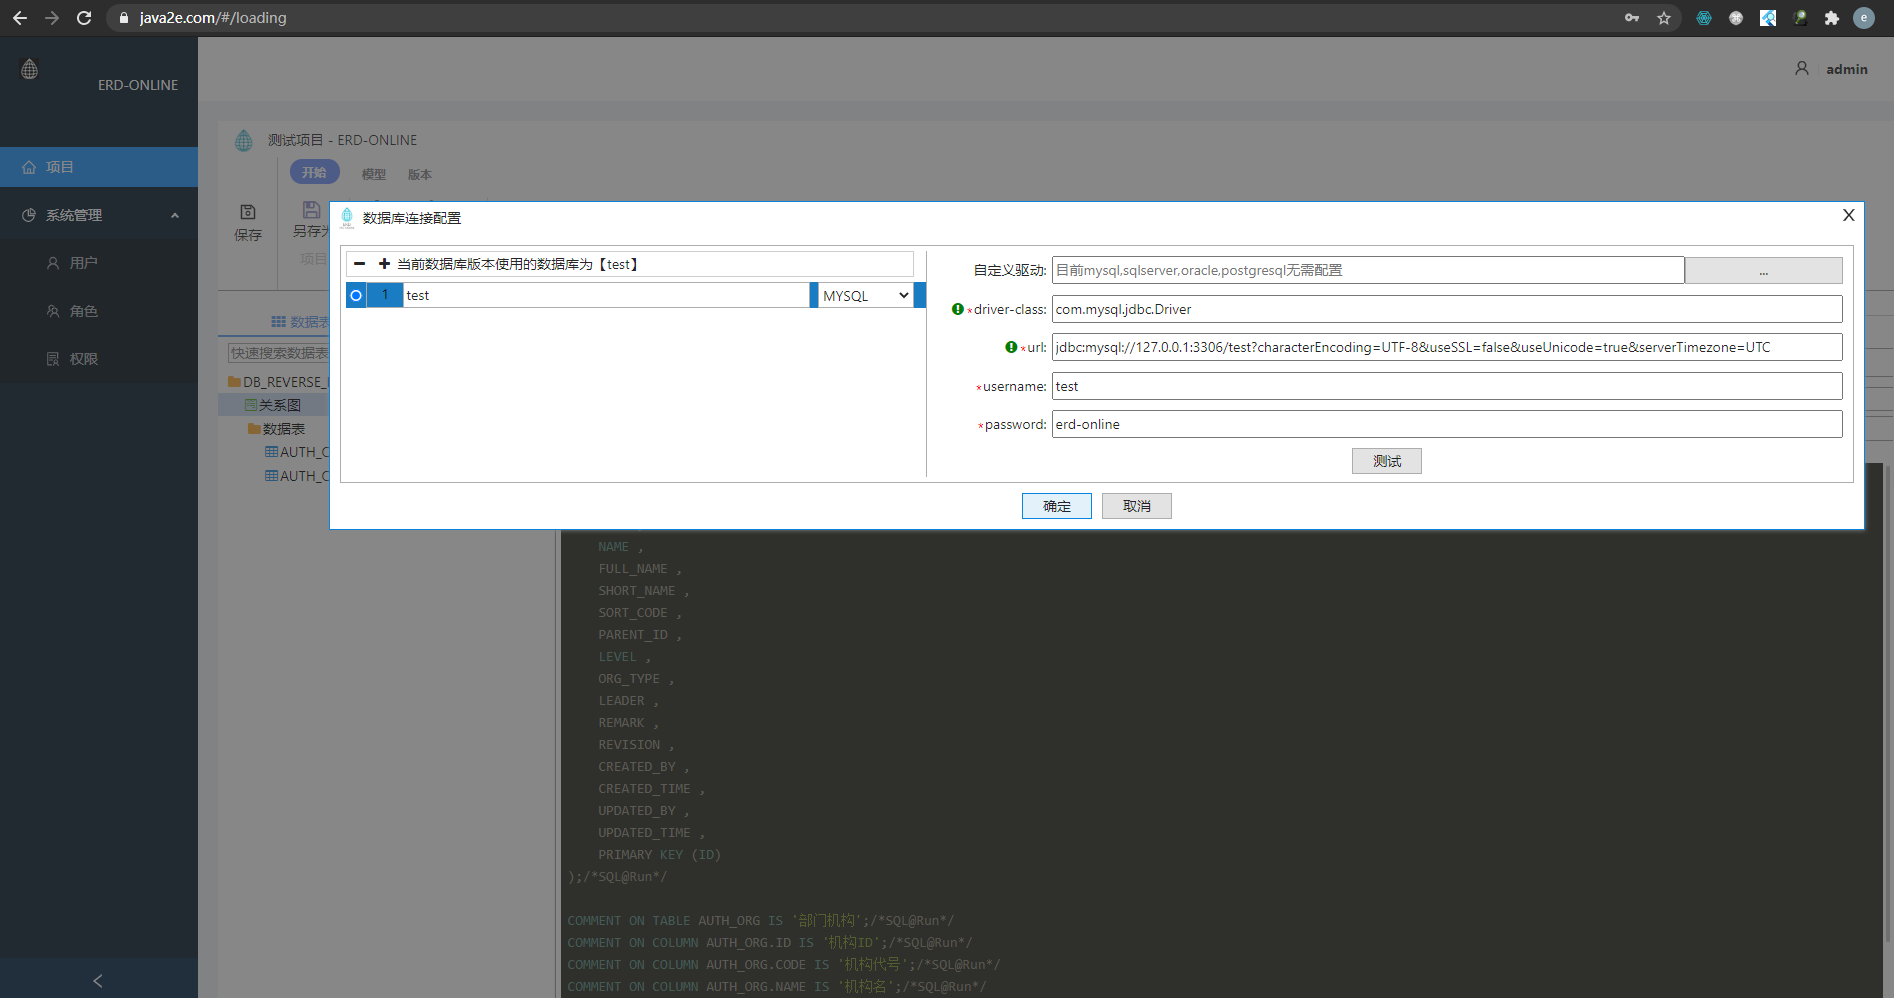The image size is (1894, 998).
Task: Click the 测试 connection button
Action: click(1387, 461)
